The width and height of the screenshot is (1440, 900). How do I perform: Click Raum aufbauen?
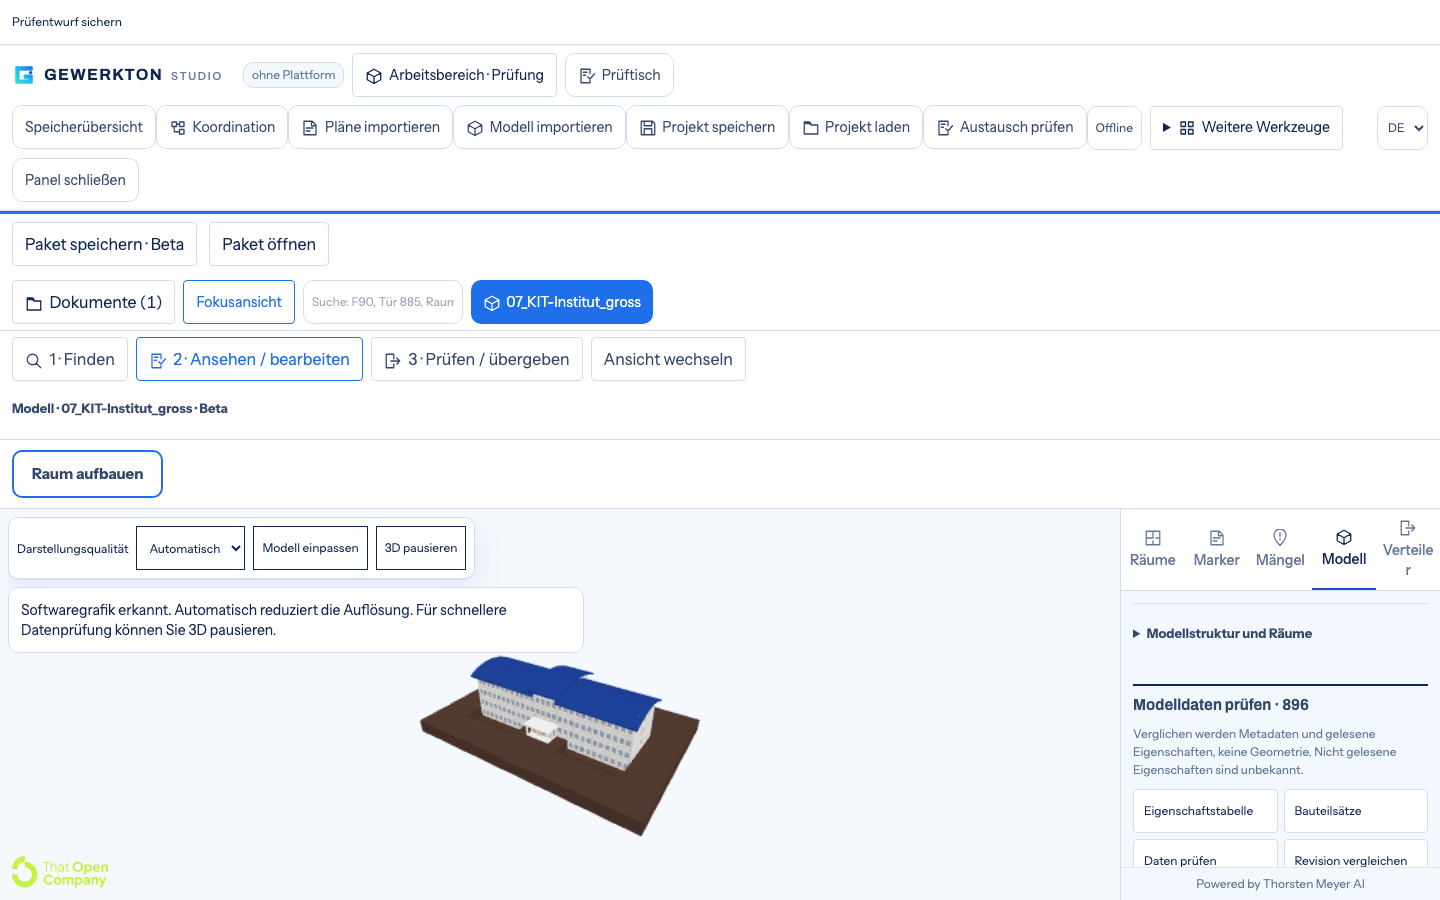click(x=87, y=474)
